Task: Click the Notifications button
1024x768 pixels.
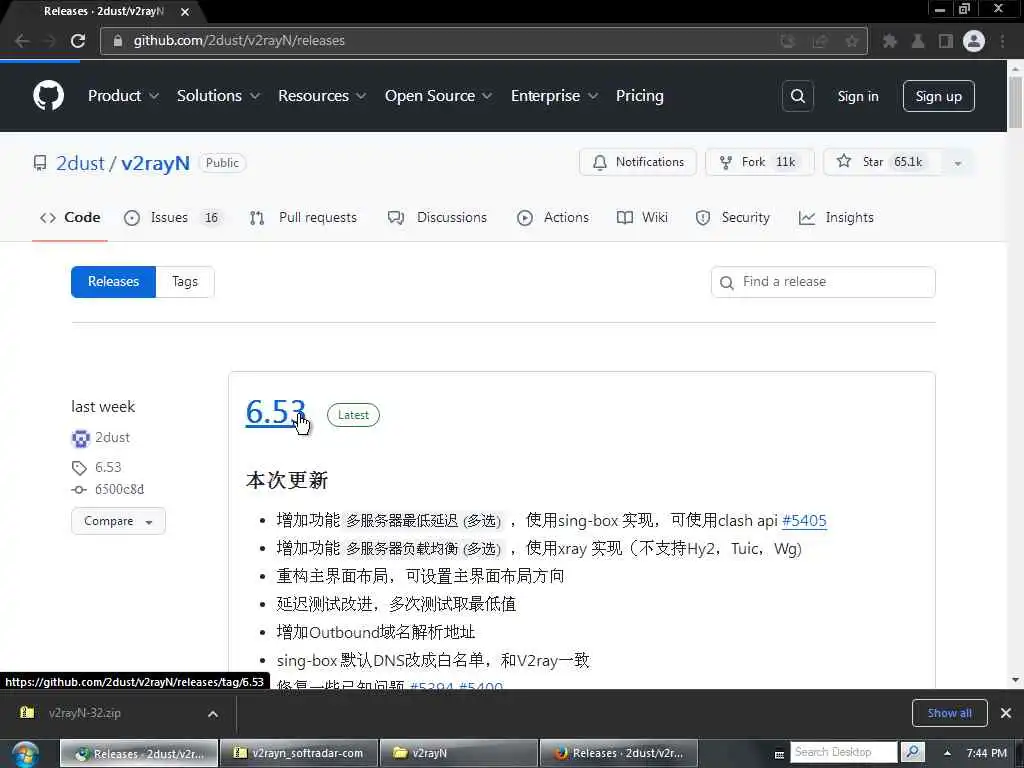Action: pos(638,162)
